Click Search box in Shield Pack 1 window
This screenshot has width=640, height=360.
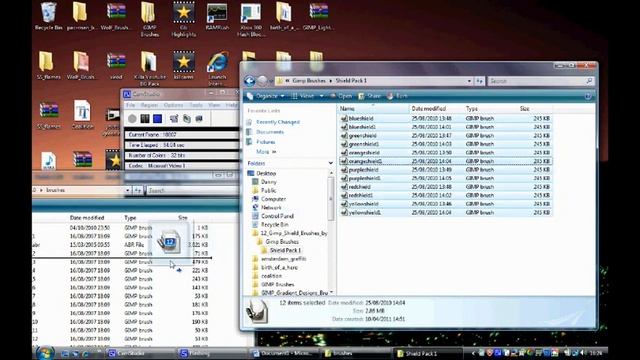(x=540, y=81)
